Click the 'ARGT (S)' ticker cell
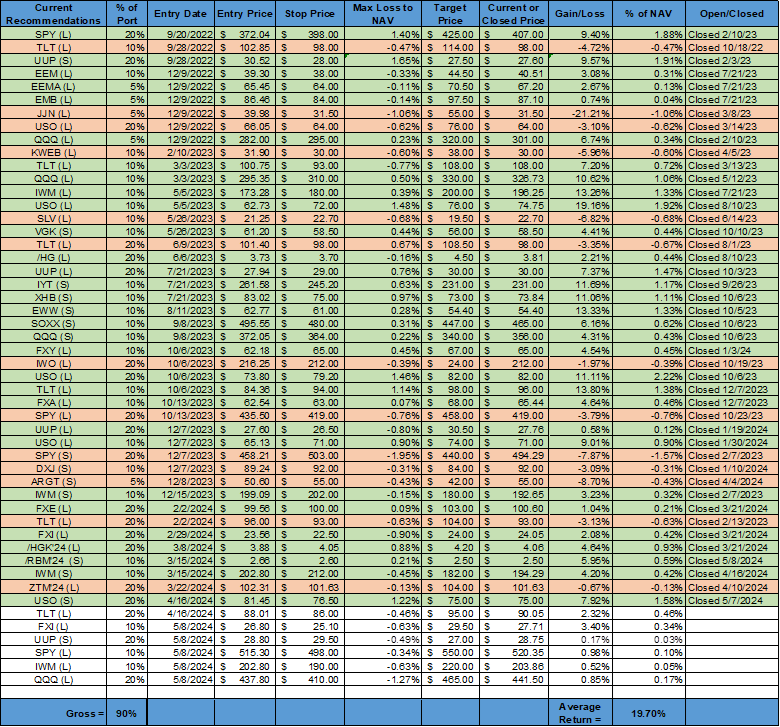780x727 pixels. (53, 482)
